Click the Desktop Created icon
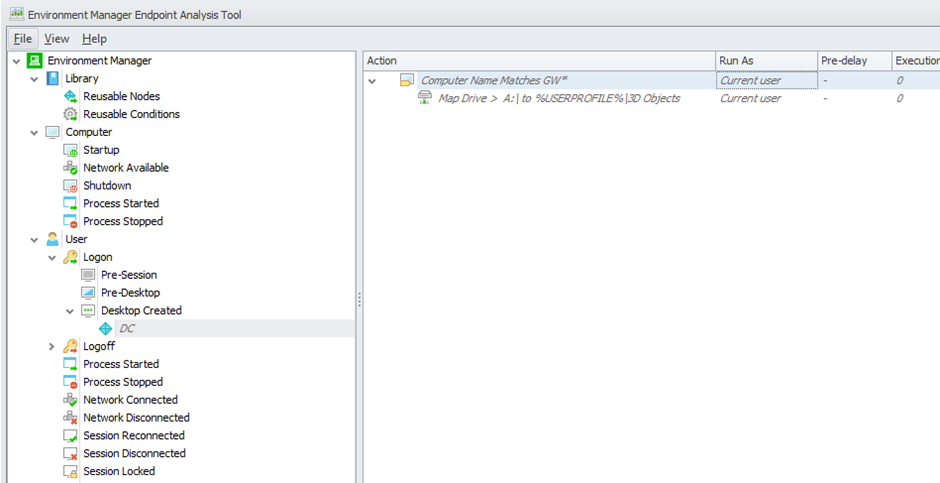 click(x=88, y=310)
